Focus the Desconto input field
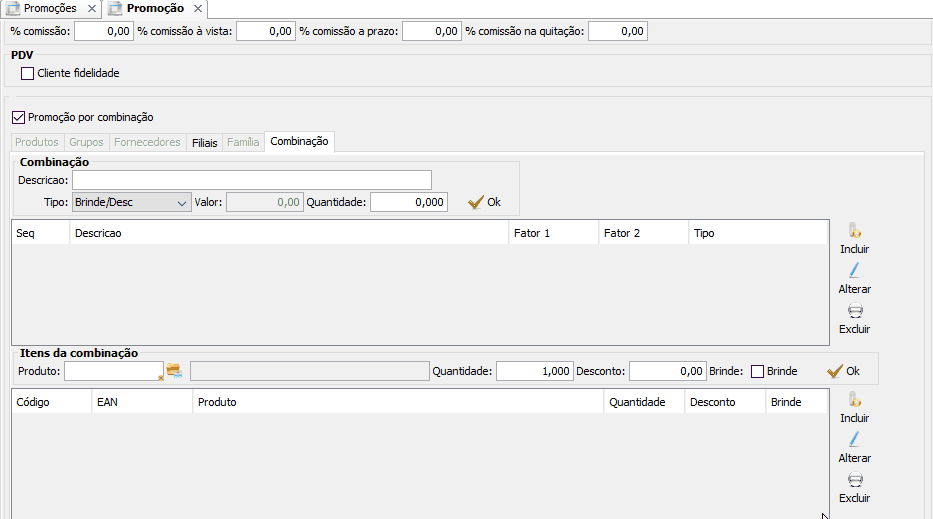Viewport: 933px width, 519px height. pyautogui.click(x=668, y=371)
